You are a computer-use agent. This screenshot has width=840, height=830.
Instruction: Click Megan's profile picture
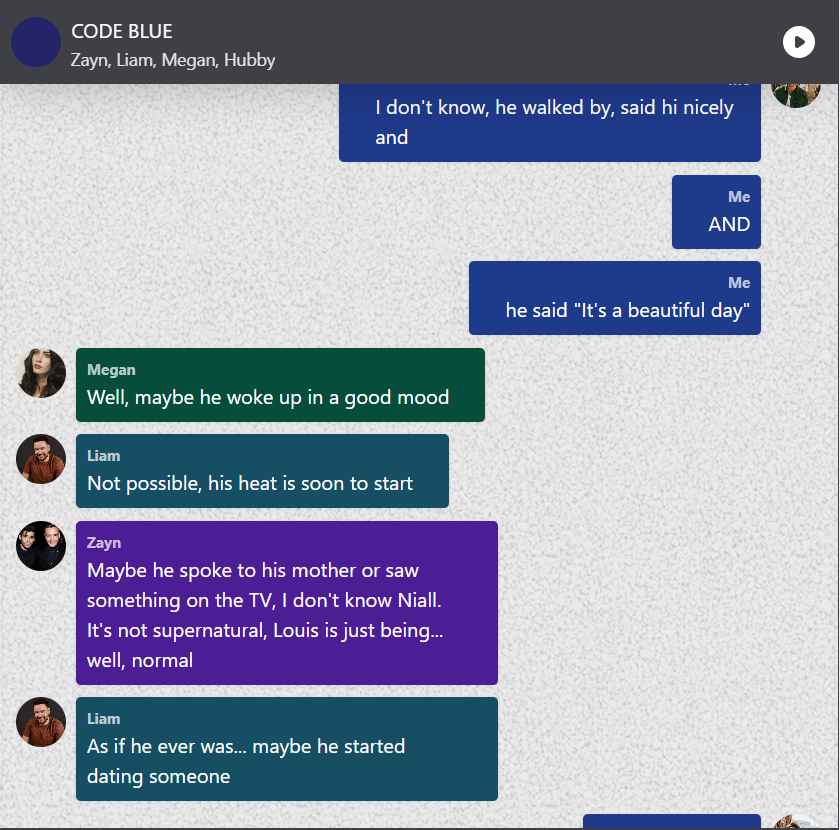(41, 373)
